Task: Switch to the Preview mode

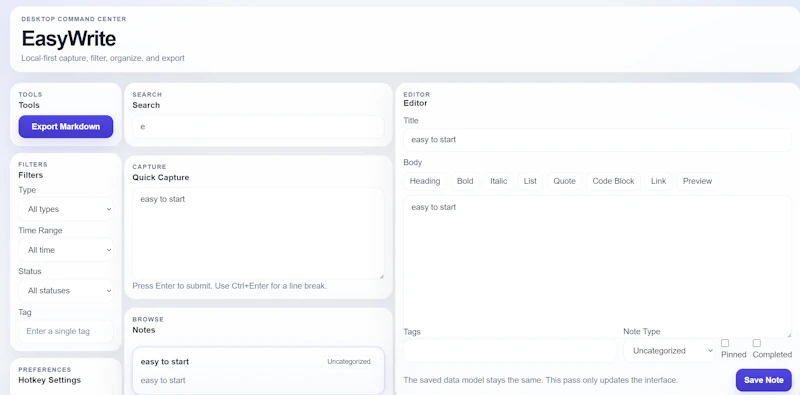Action: click(x=697, y=181)
